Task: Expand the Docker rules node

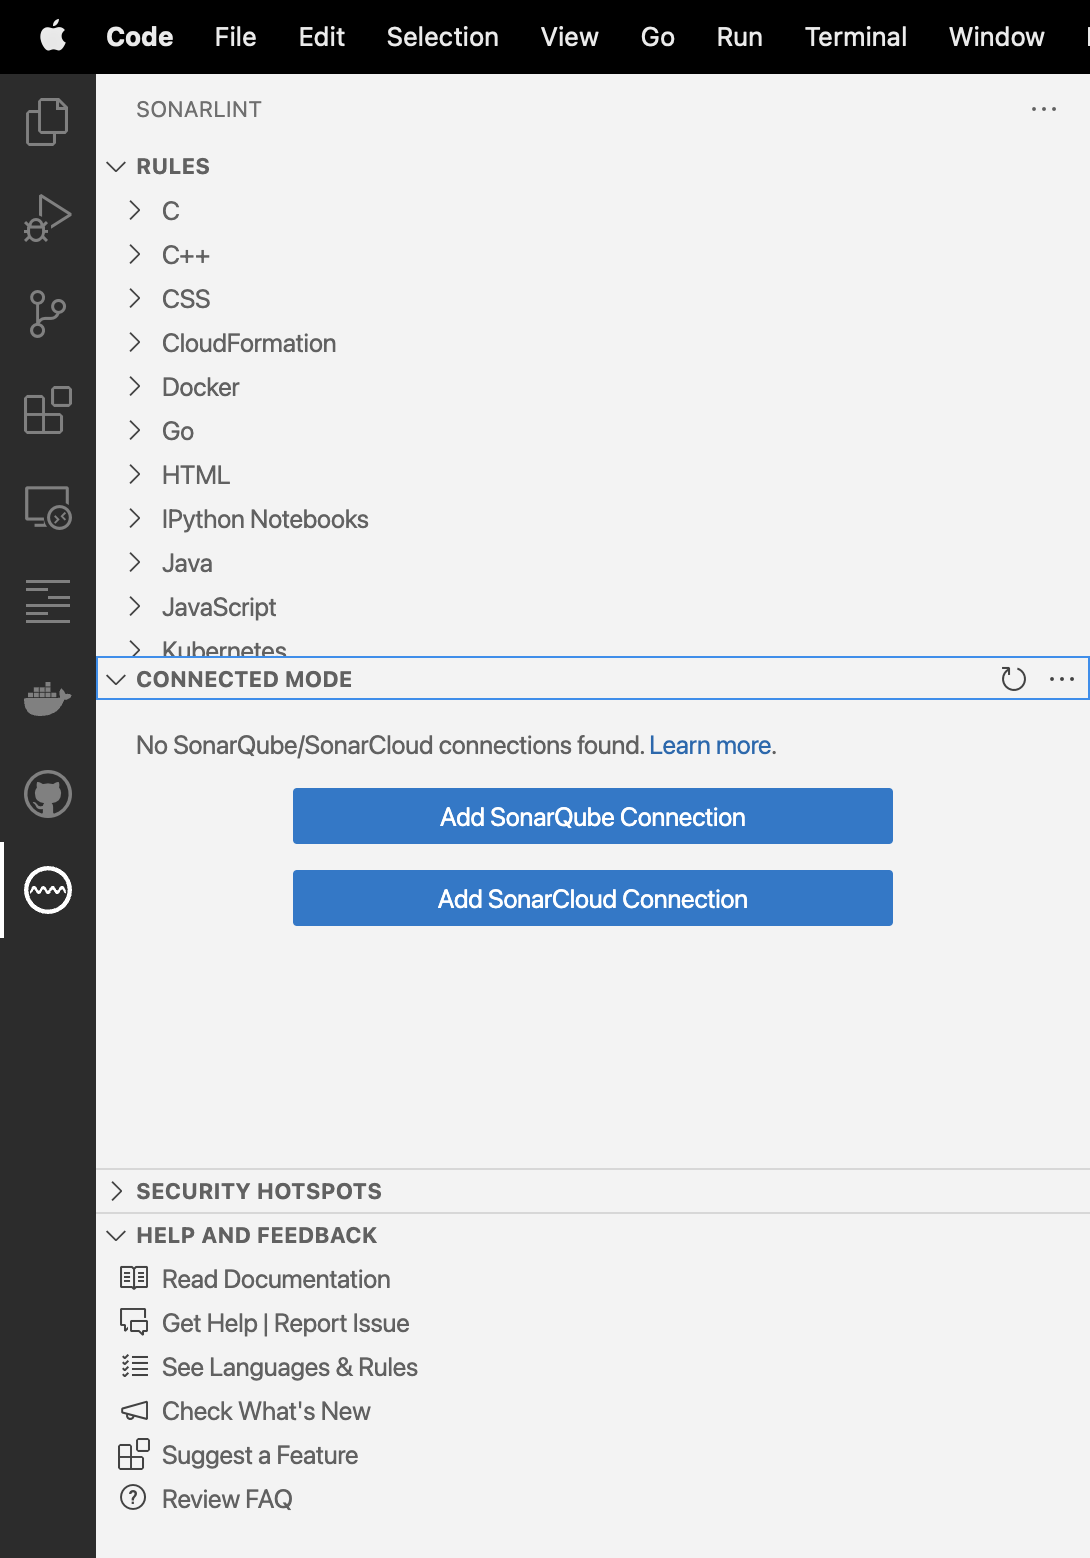Action: pyautogui.click(x=135, y=386)
